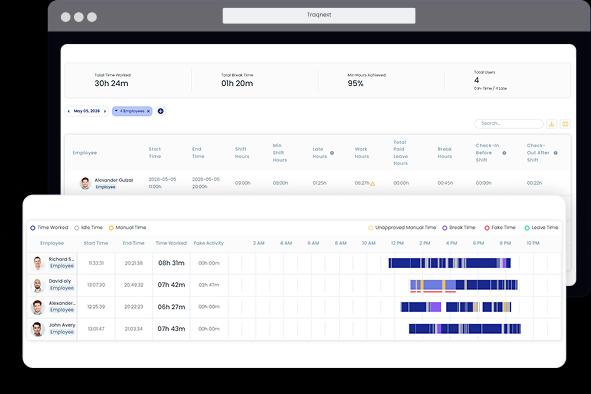Click 07h 42m time worked value

[x=171, y=285]
